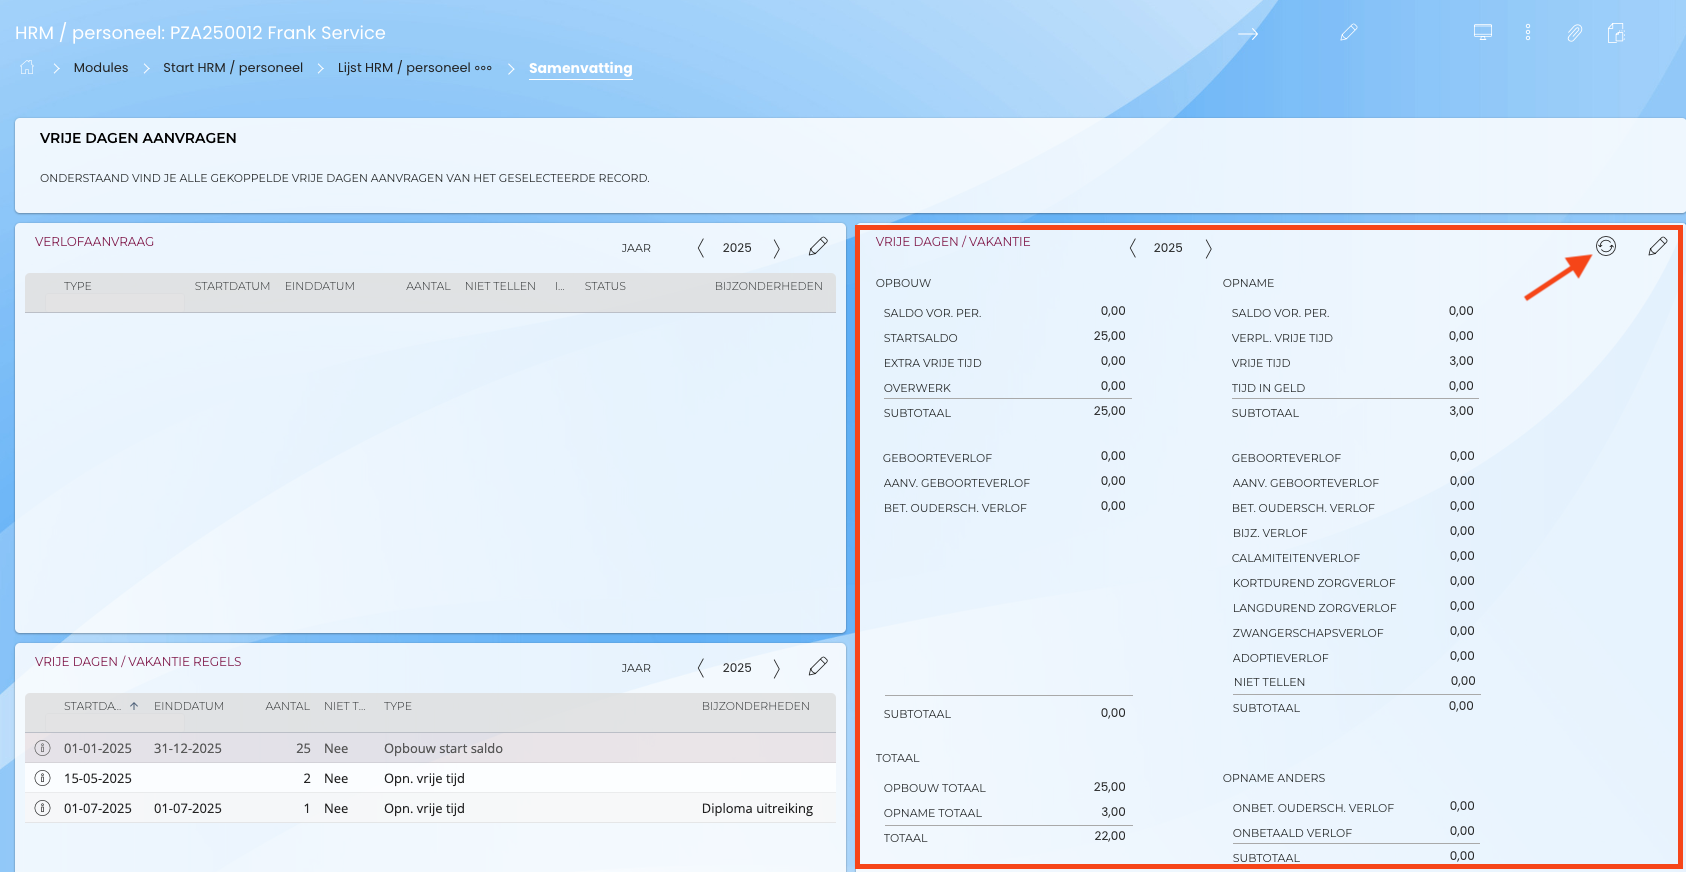Click the 31-12-2025 end date cell
The width and height of the screenshot is (1686, 872).
tap(188, 748)
